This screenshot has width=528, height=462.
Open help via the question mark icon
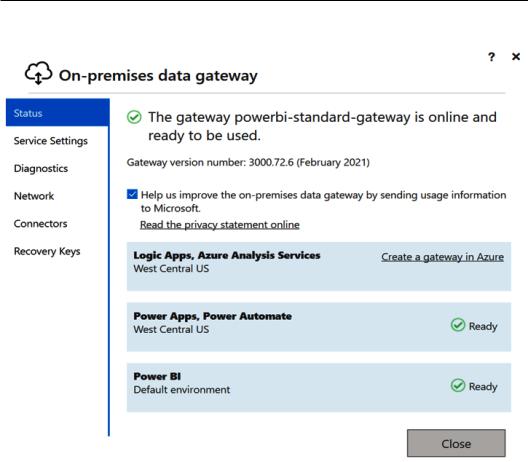(x=491, y=57)
